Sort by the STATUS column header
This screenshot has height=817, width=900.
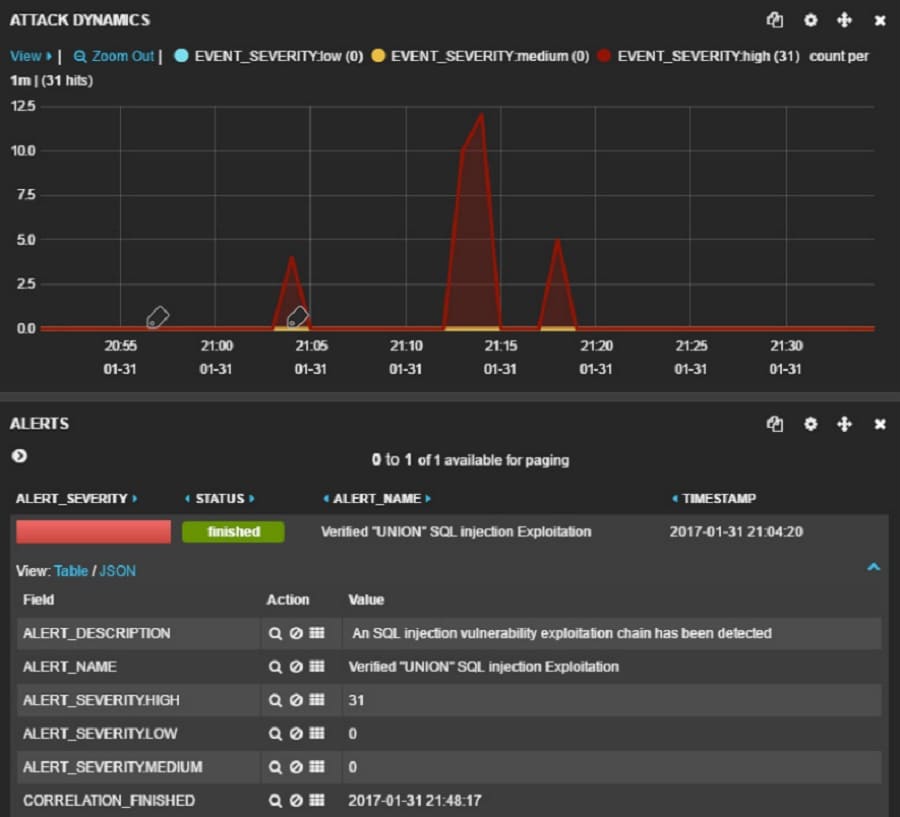(220, 498)
